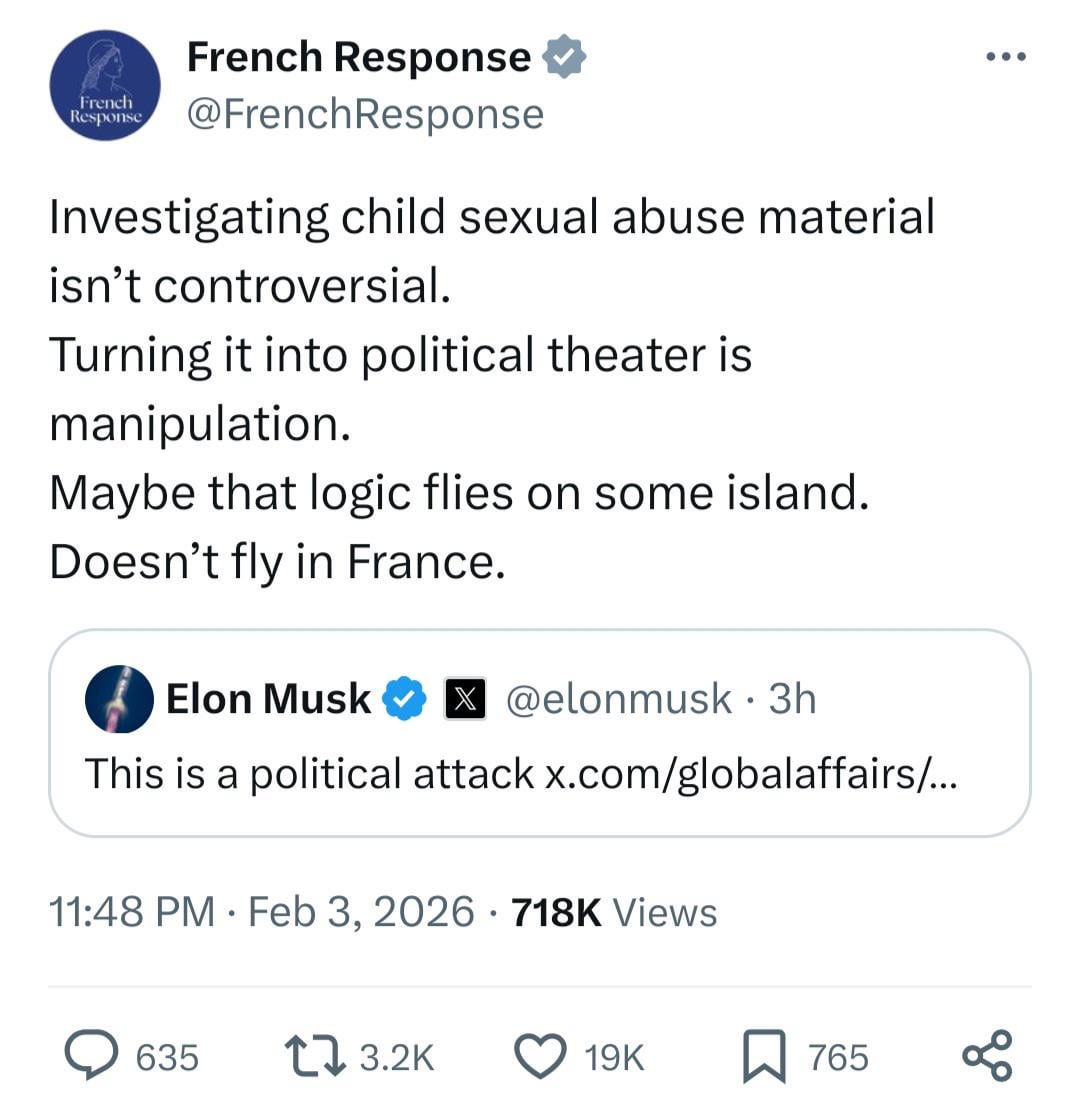This screenshot has height=1111, width=1080.
Task: Open the quoted post text 'This is a political attack'
Action: pyautogui.click(x=309, y=773)
